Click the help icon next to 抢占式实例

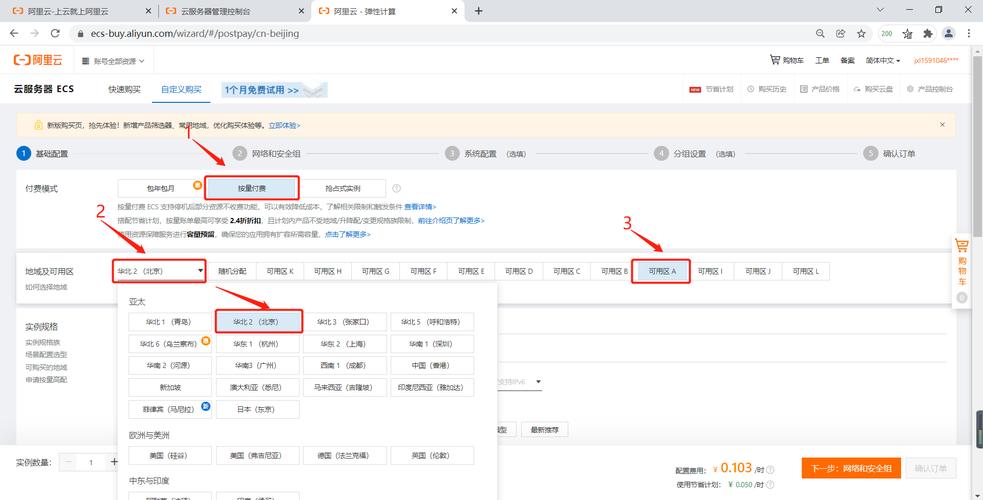click(x=396, y=188)
